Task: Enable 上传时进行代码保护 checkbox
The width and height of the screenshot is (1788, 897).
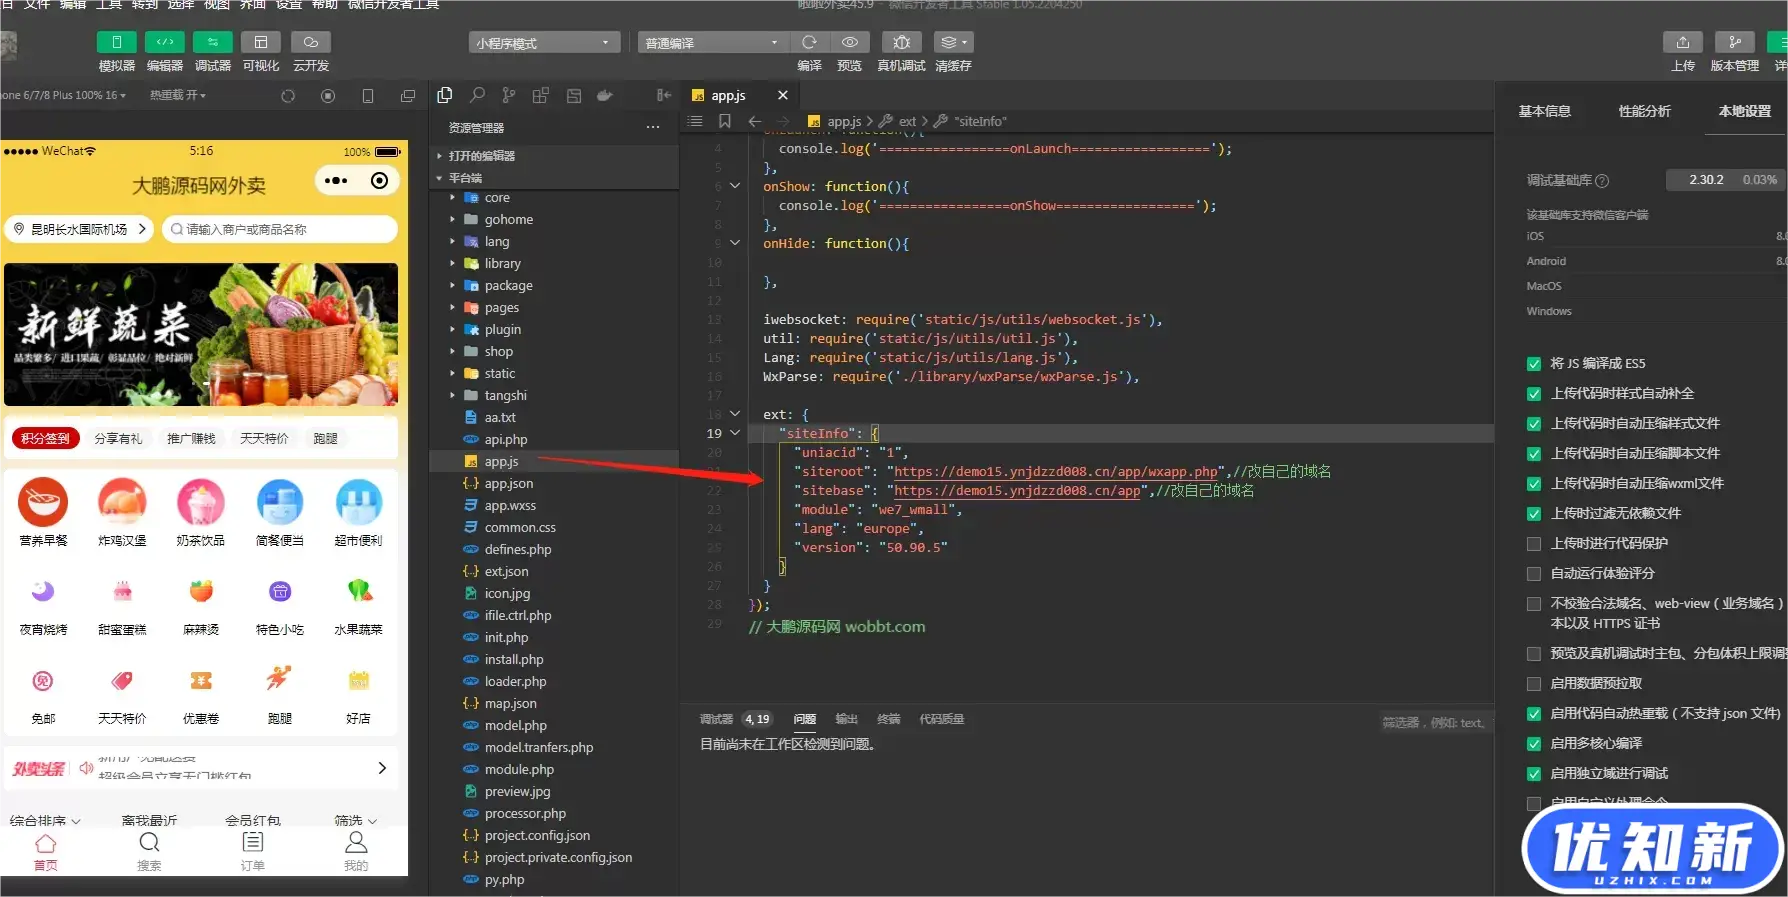Action: 1533,544
